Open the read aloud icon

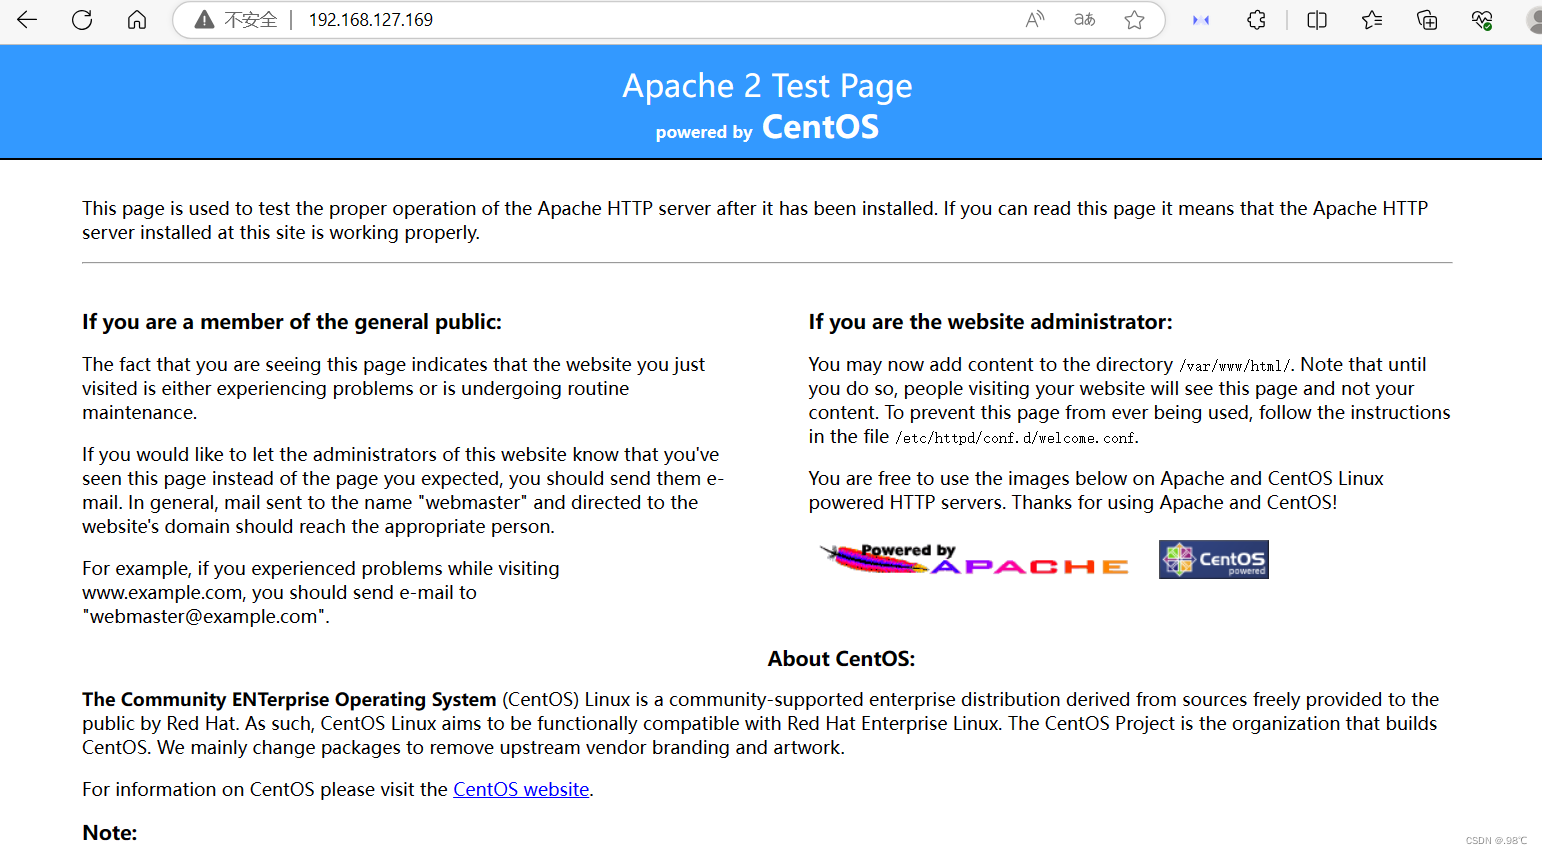pyautogui.click(x=1035, y=20)
